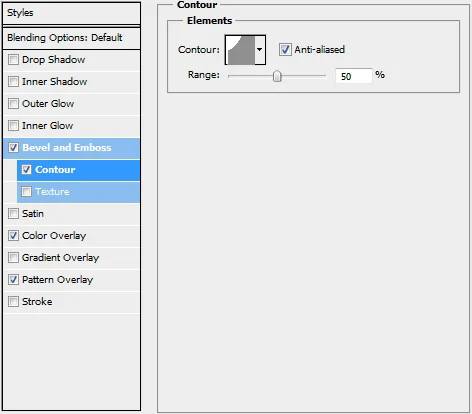Toggle the Anti-aliased checkbox

click(x=285, y=50)
